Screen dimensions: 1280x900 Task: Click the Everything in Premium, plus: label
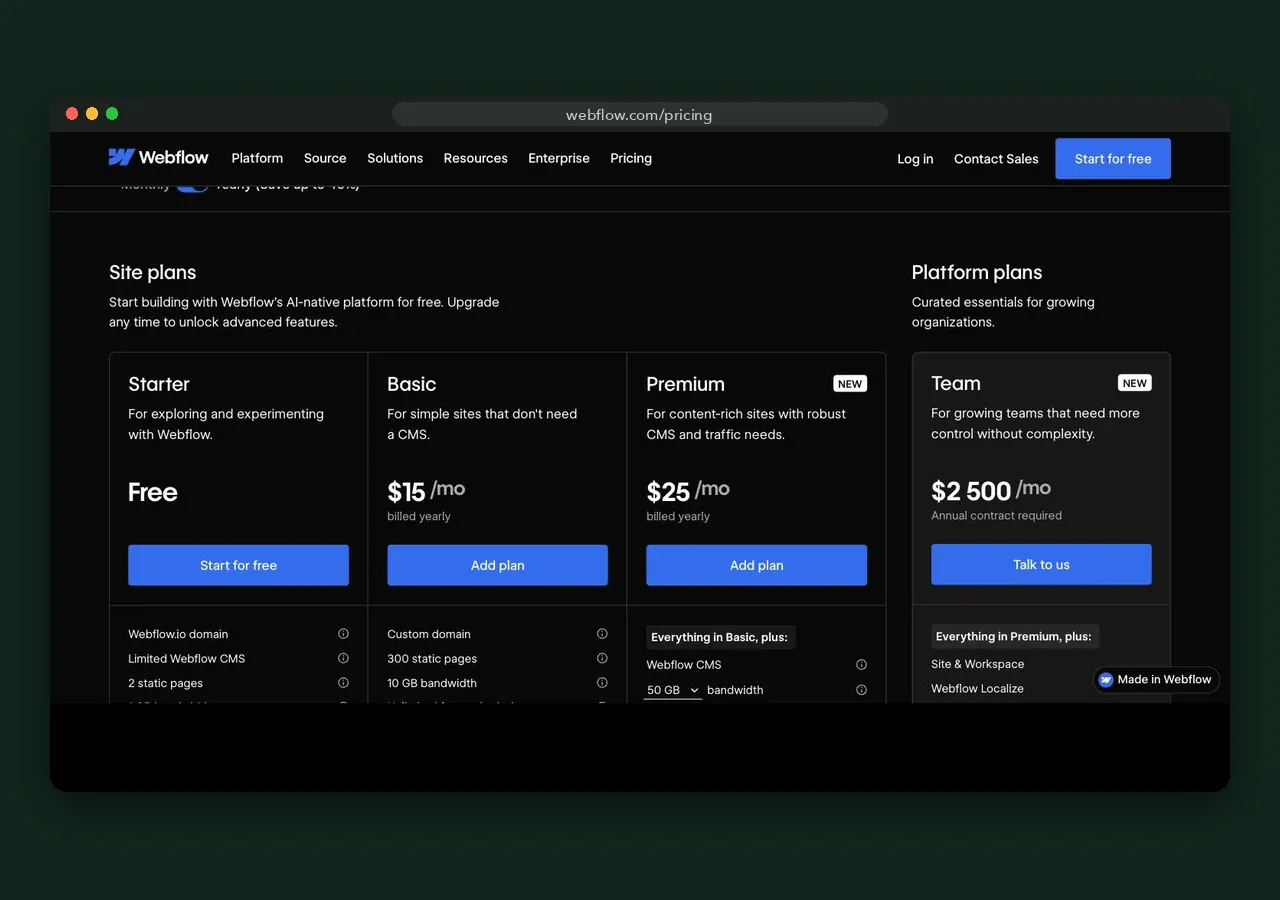[x=1013, y=636]
